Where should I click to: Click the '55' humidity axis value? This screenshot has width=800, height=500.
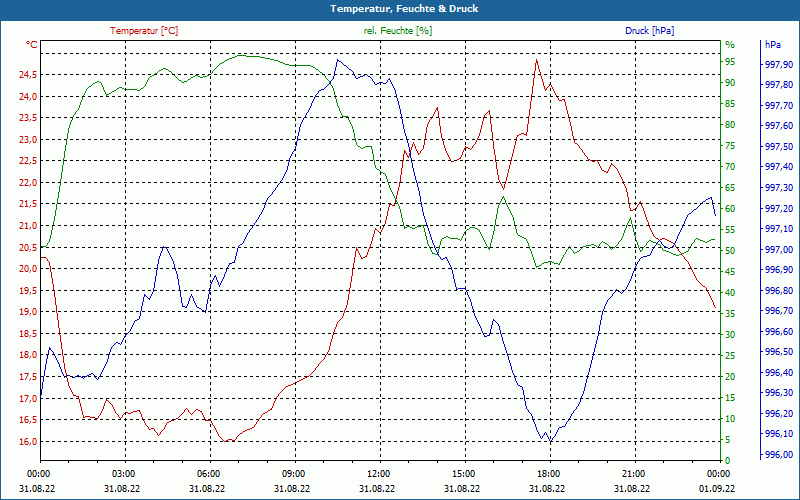click(x=730, y=230)
